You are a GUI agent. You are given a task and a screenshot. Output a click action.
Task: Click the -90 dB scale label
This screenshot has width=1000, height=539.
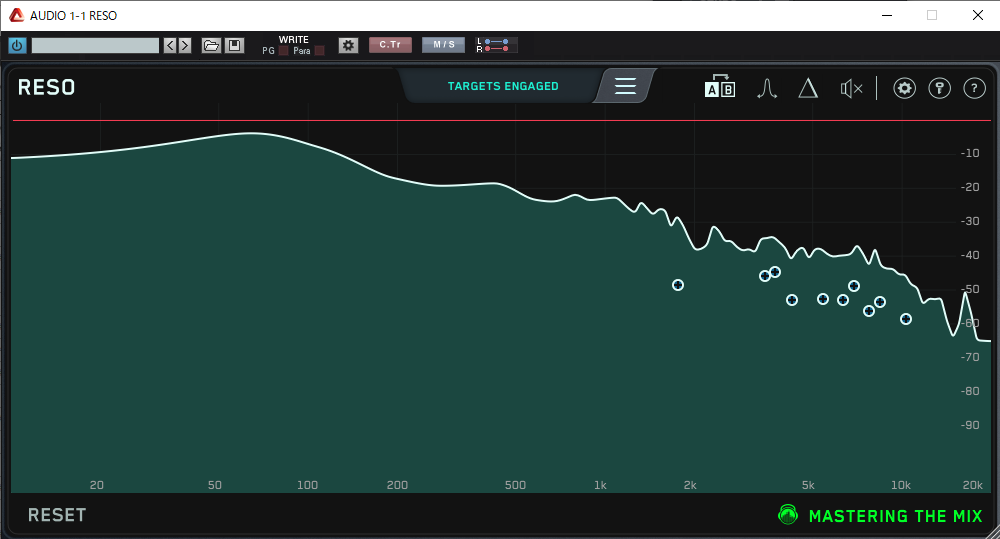(x=970, y=425)
